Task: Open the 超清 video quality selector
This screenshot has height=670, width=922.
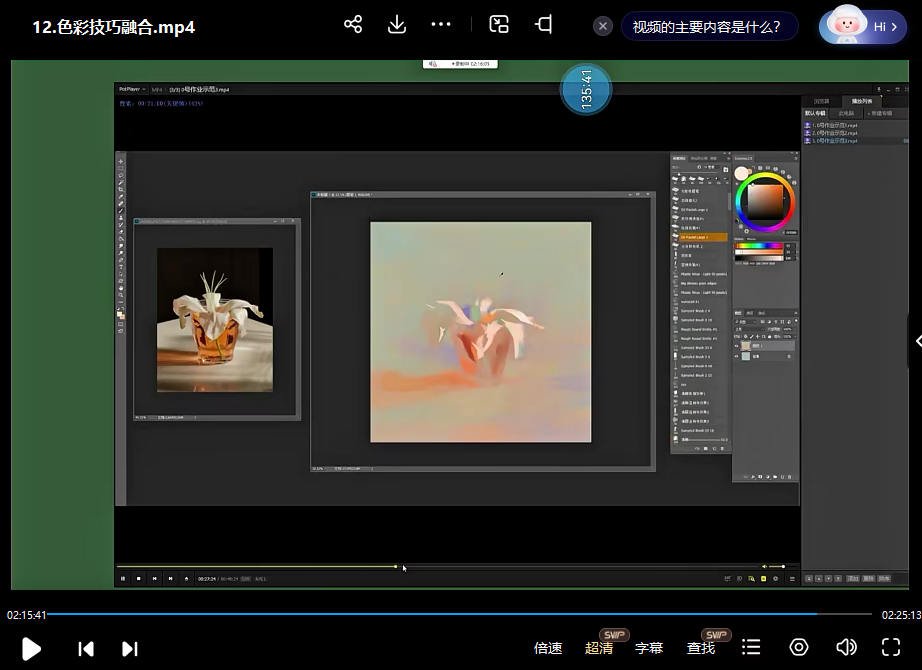Action: (x=599, y=648)
